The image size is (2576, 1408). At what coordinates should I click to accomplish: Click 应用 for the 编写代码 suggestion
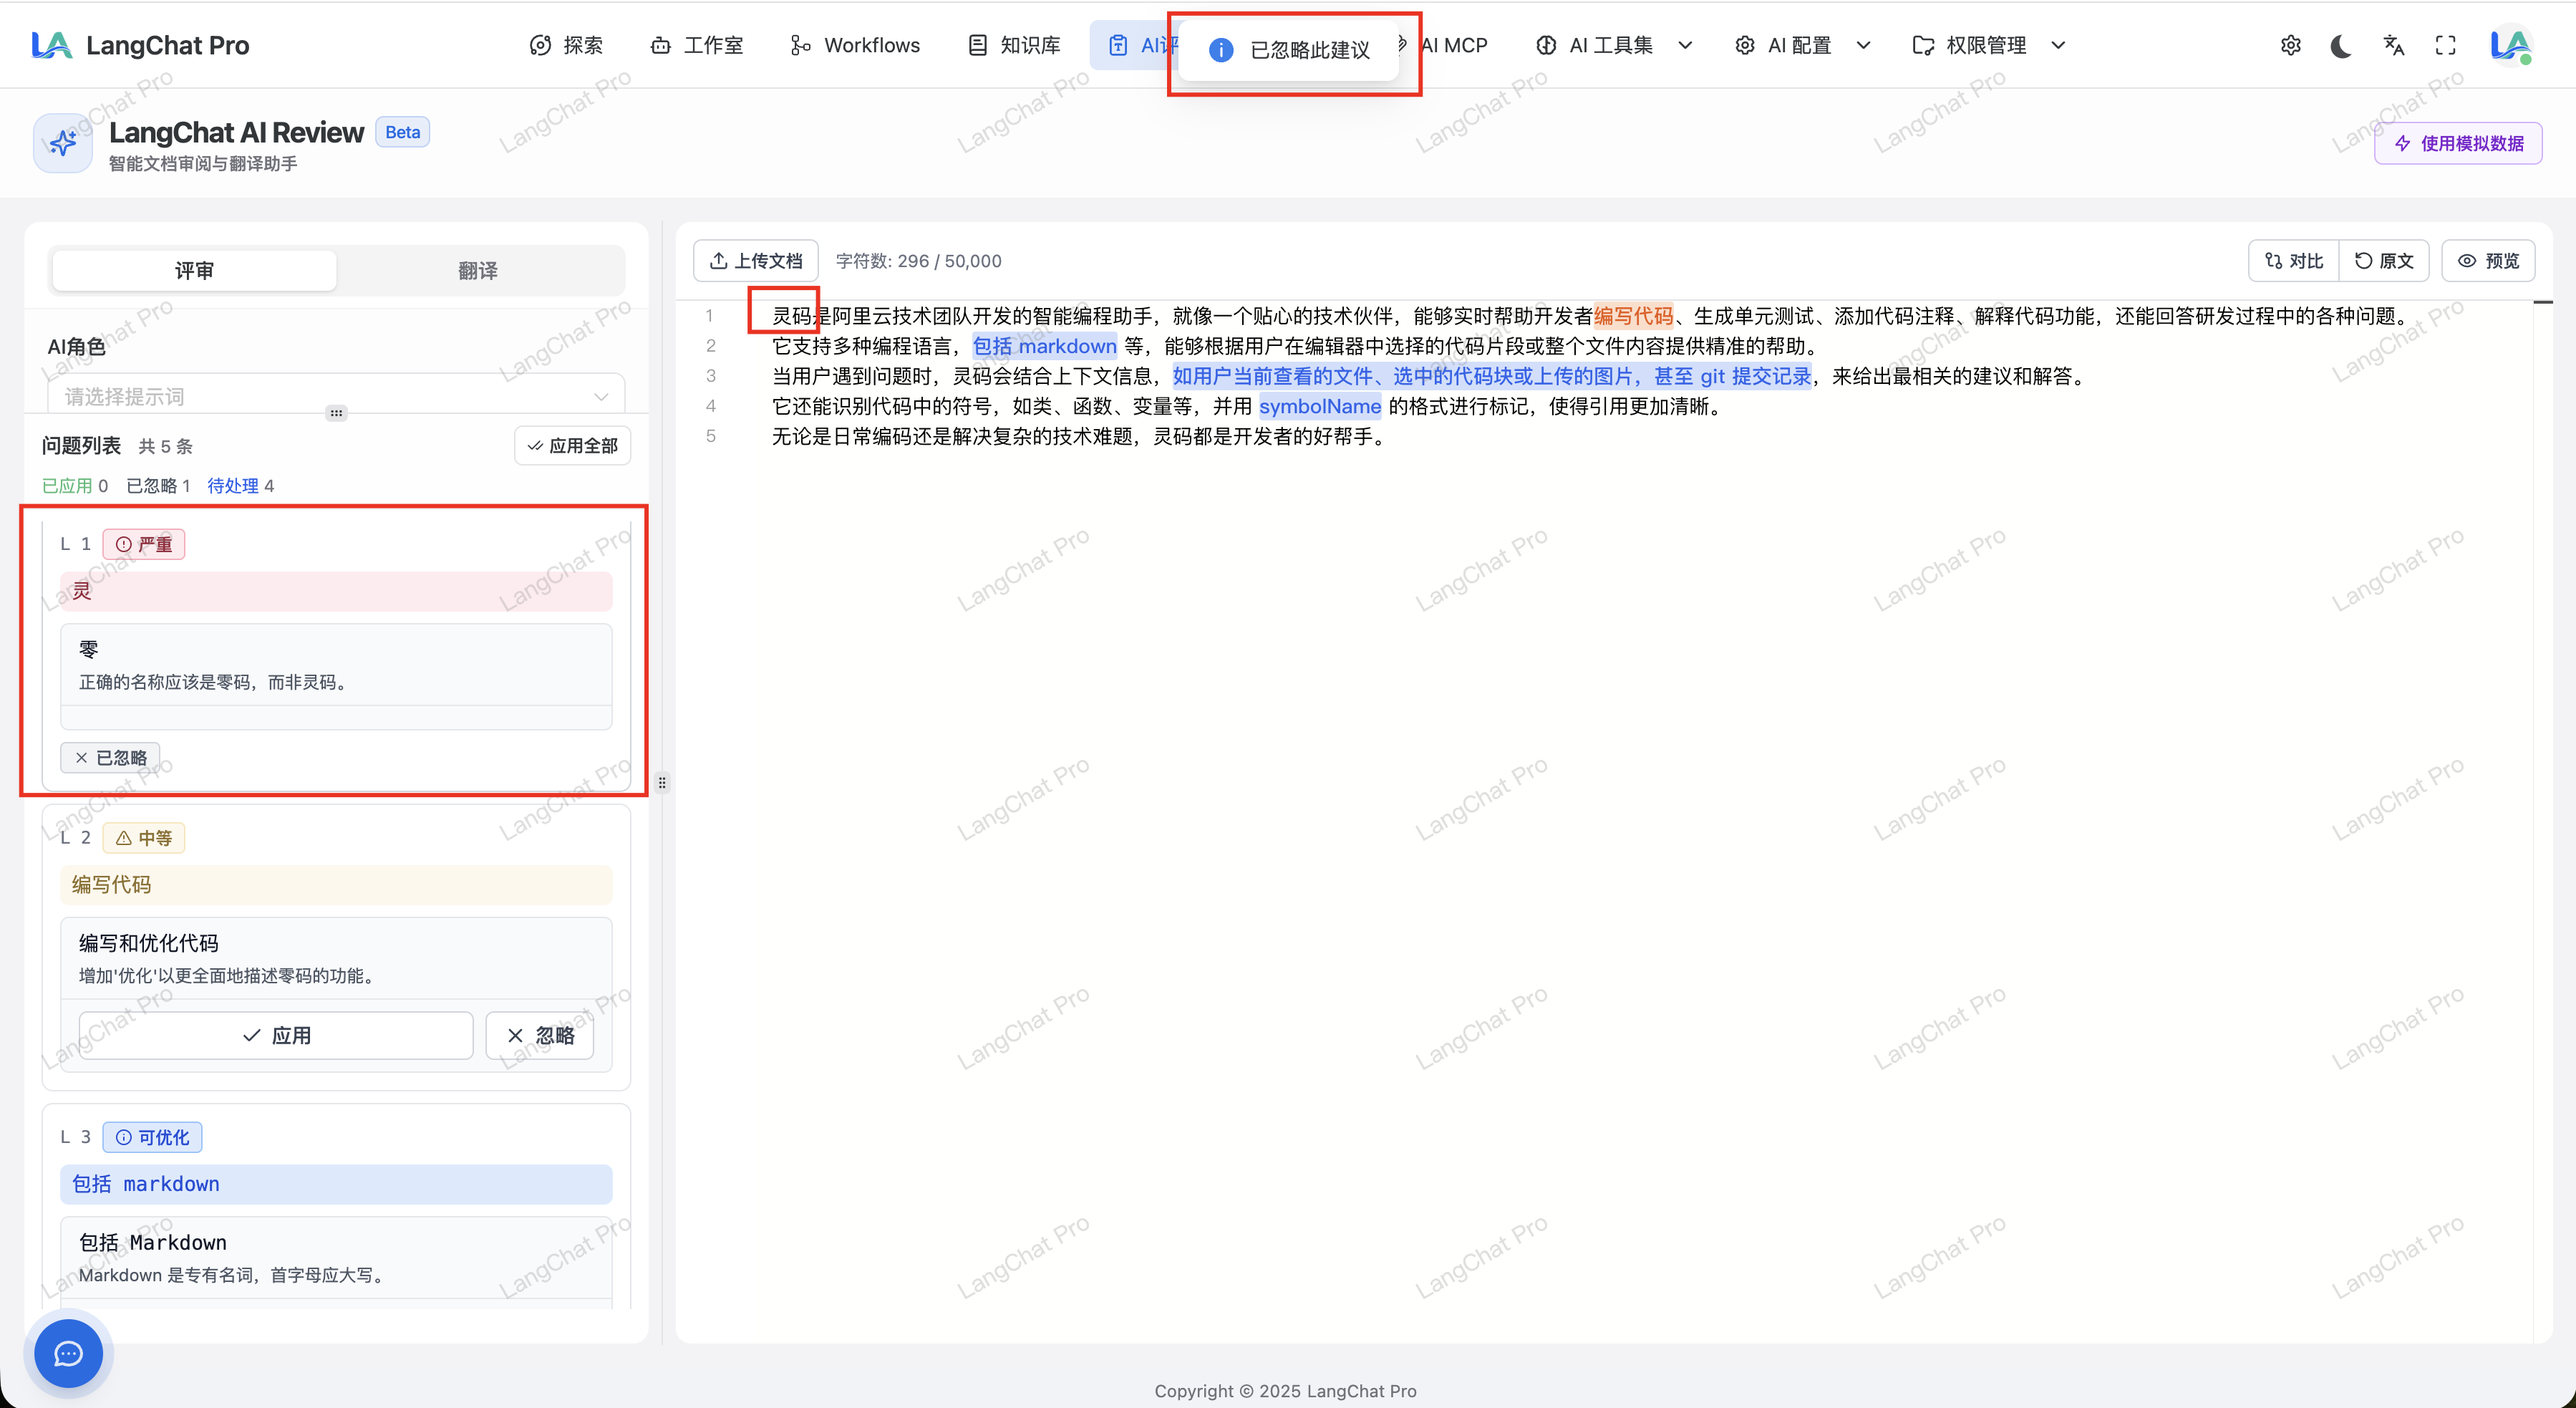[x=276, y=1035]
